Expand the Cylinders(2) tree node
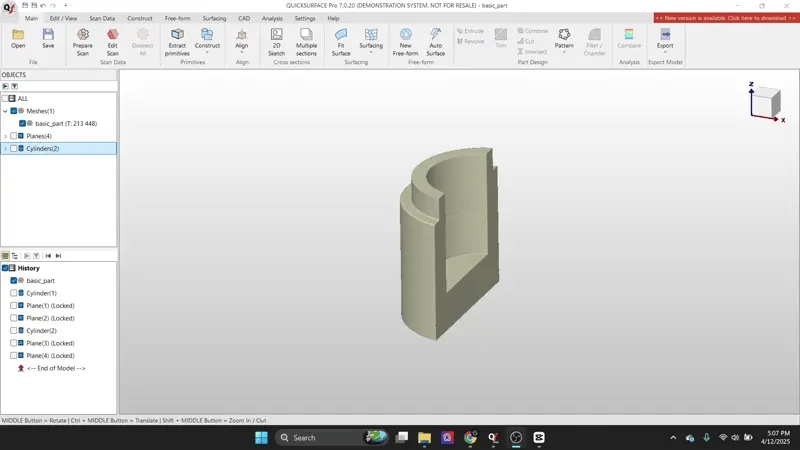Image resolution: width=800 pixels, height=450 pixels. (x=5, y=149)
